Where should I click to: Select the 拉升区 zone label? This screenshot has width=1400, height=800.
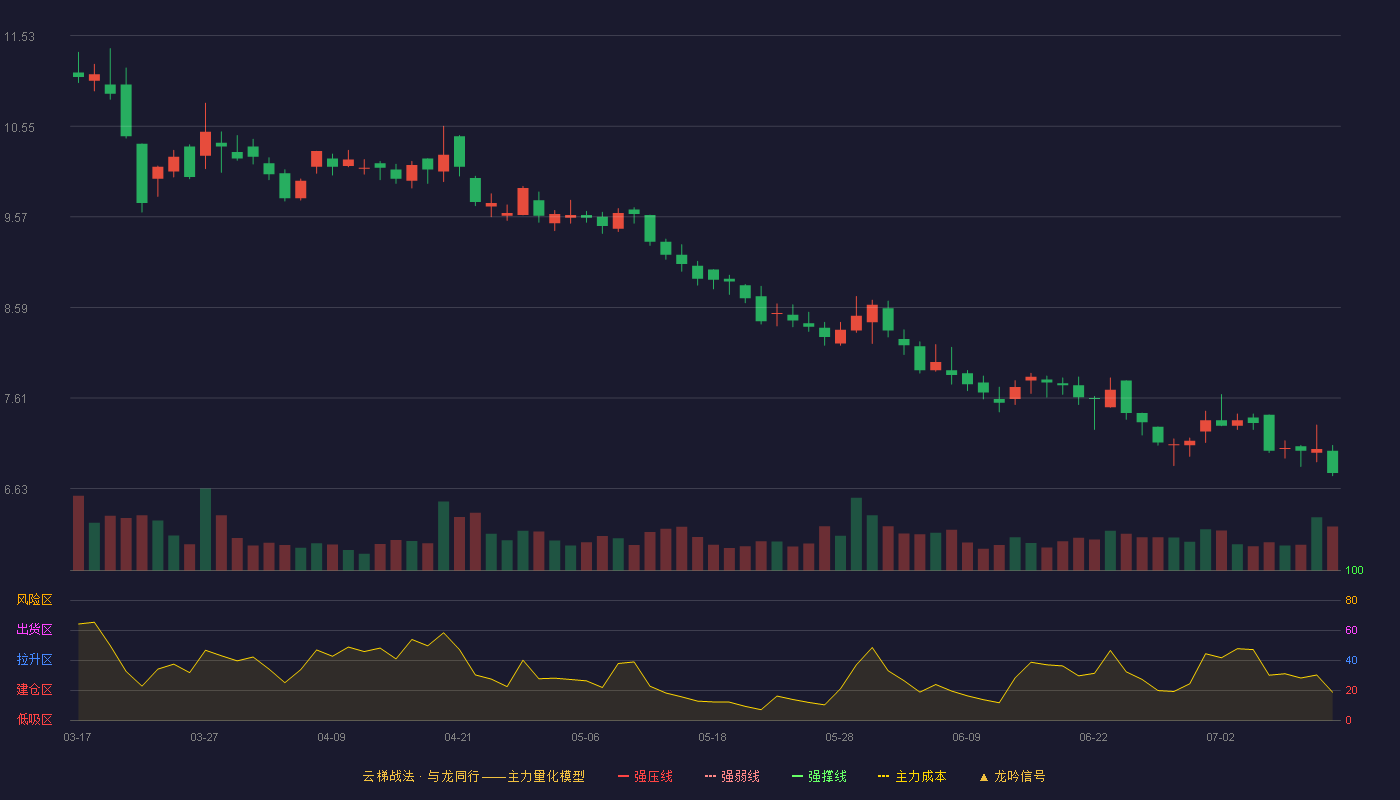click(34, 660)
